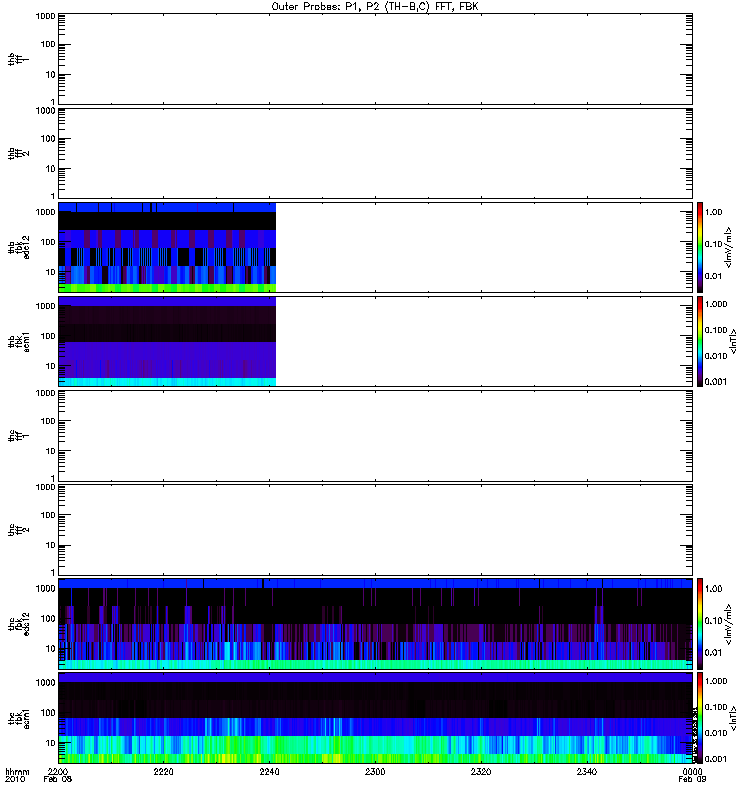Click the thc fbk scm1 spectrogram
This screenshot has width=750, height=800.
coord(375,718)
